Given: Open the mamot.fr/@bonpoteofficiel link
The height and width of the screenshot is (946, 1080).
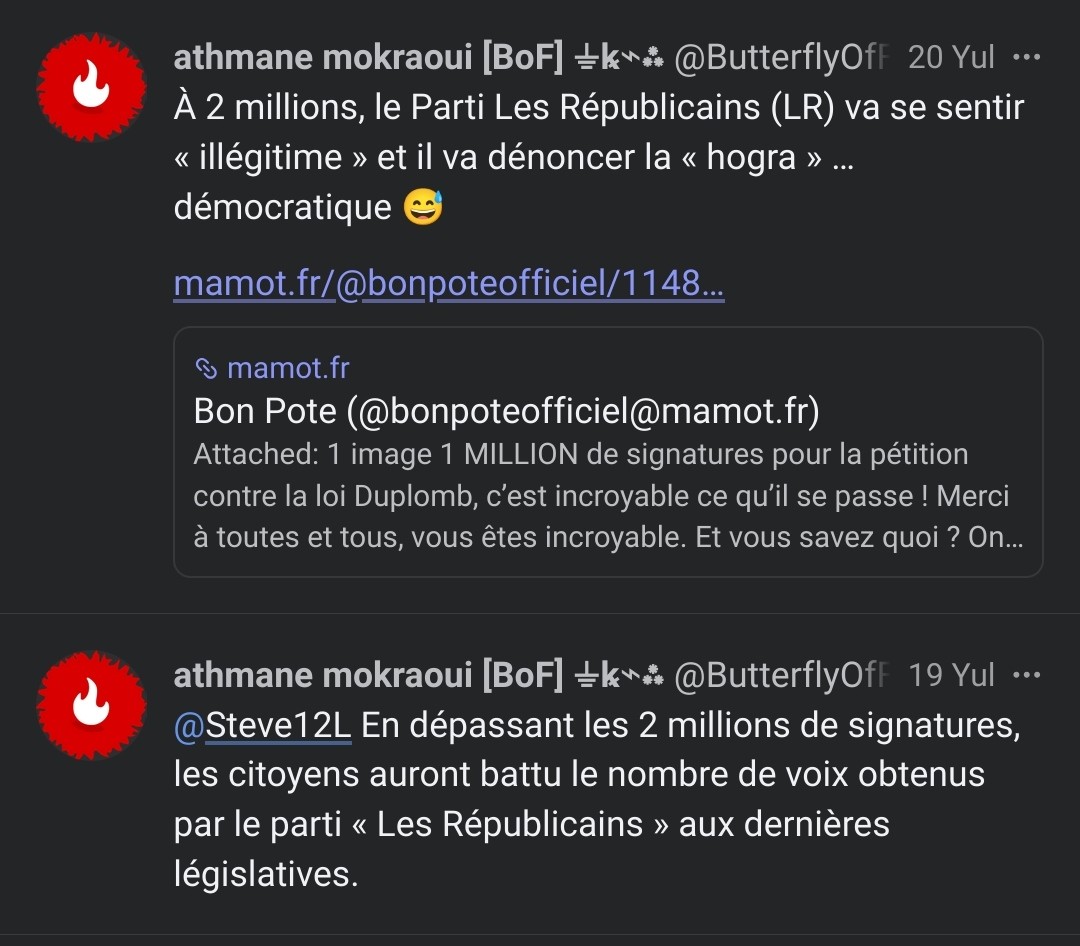Looking at the screenshot, I should tap(448, 284).
